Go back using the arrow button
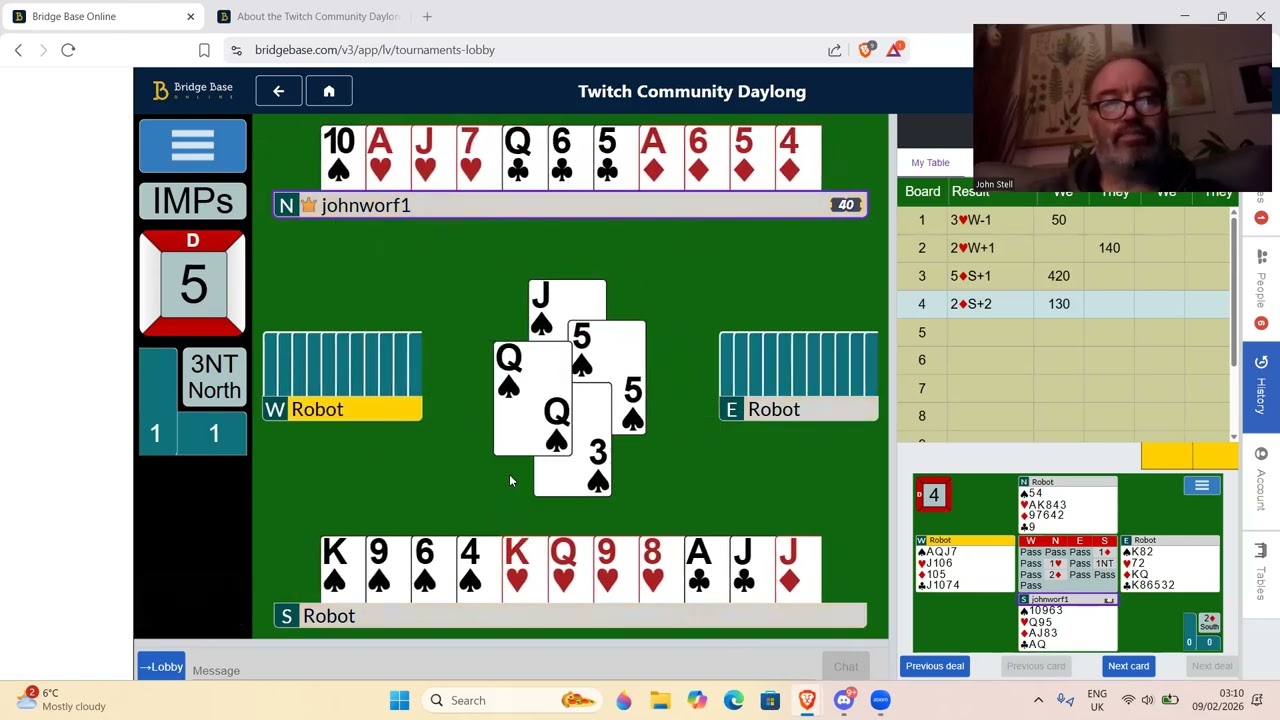This screenshot has height=720, width=1280. [x=279, y=91]
